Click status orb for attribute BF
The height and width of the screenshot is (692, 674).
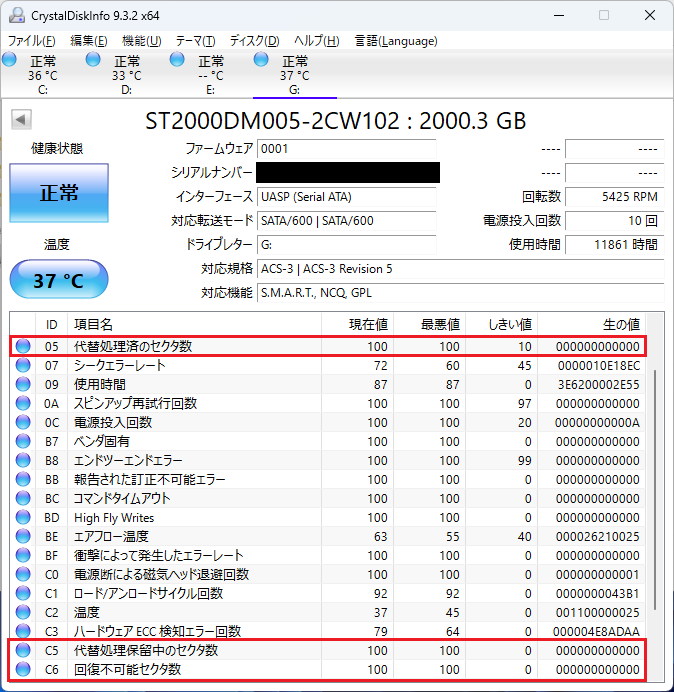(23, 555)
